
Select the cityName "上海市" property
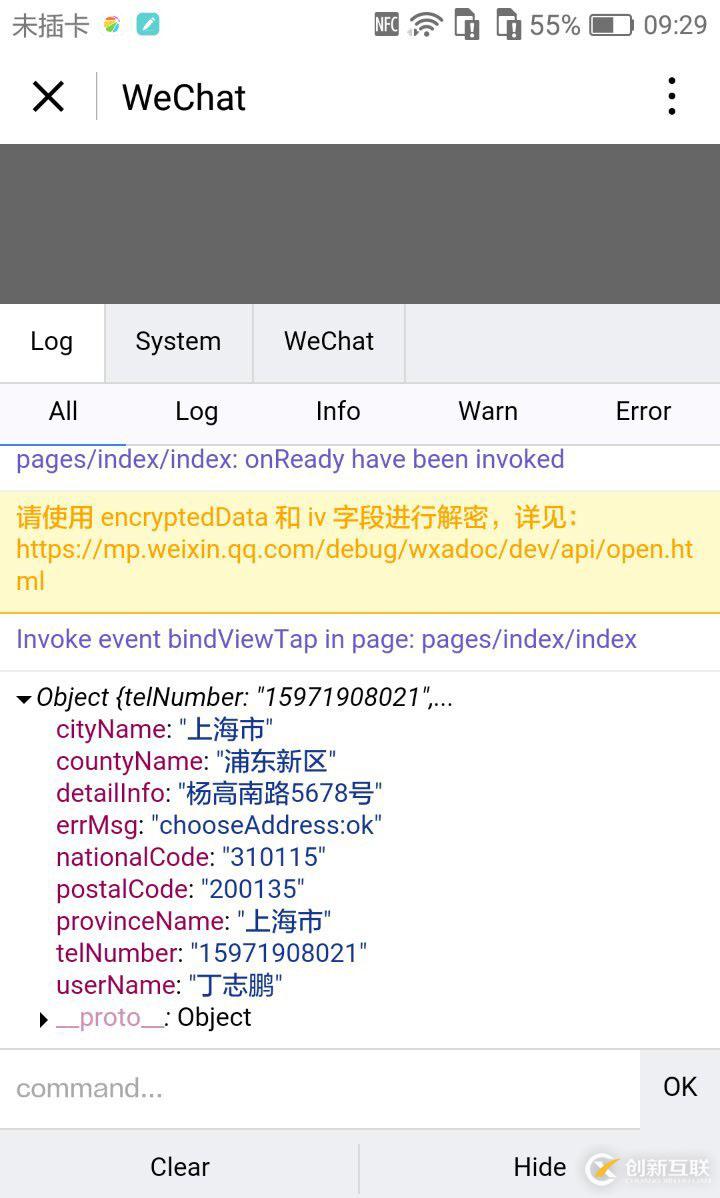pos(164,730)
